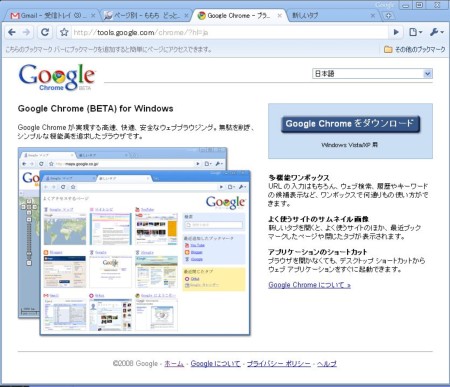
Task: Click Google Chrome をダウンロード button
Action: pos(350,124)
